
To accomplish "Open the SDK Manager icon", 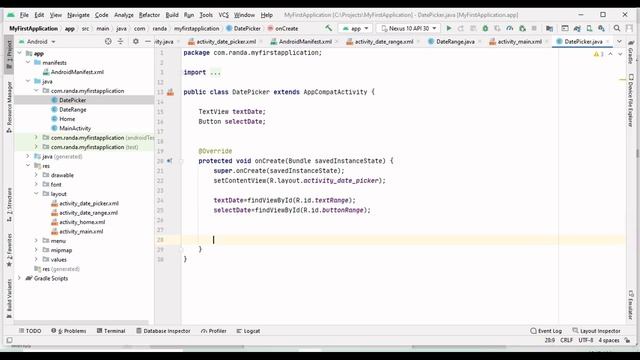I will coord(601,28).
